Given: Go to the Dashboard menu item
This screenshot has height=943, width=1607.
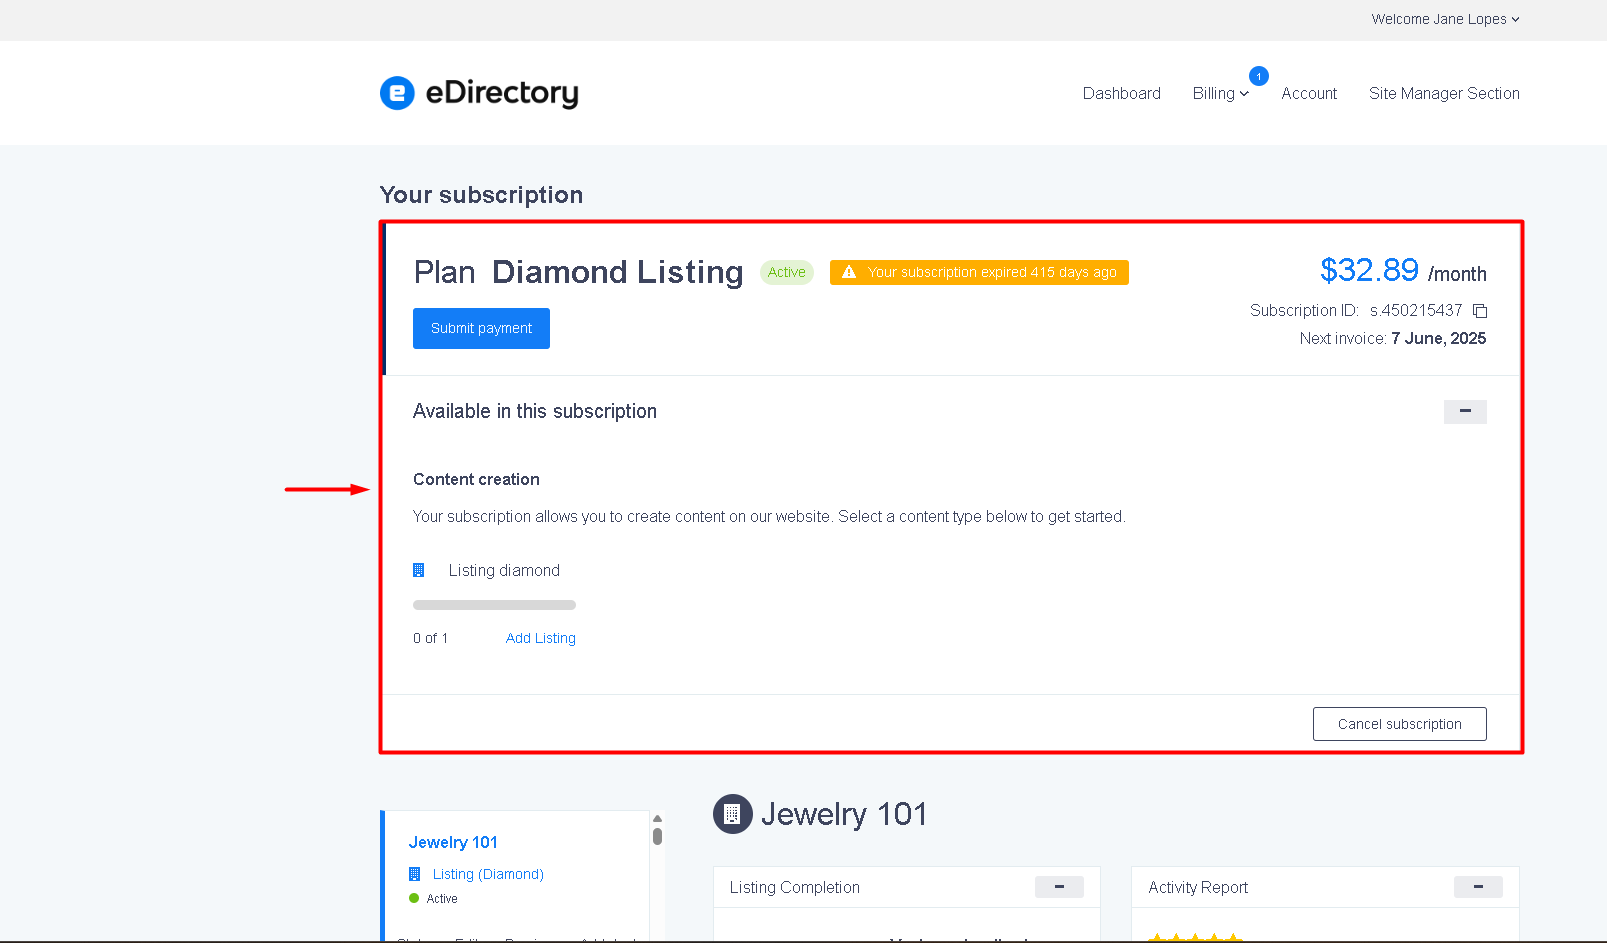Looking at the screenshot, I should (x=1121, y=93).
